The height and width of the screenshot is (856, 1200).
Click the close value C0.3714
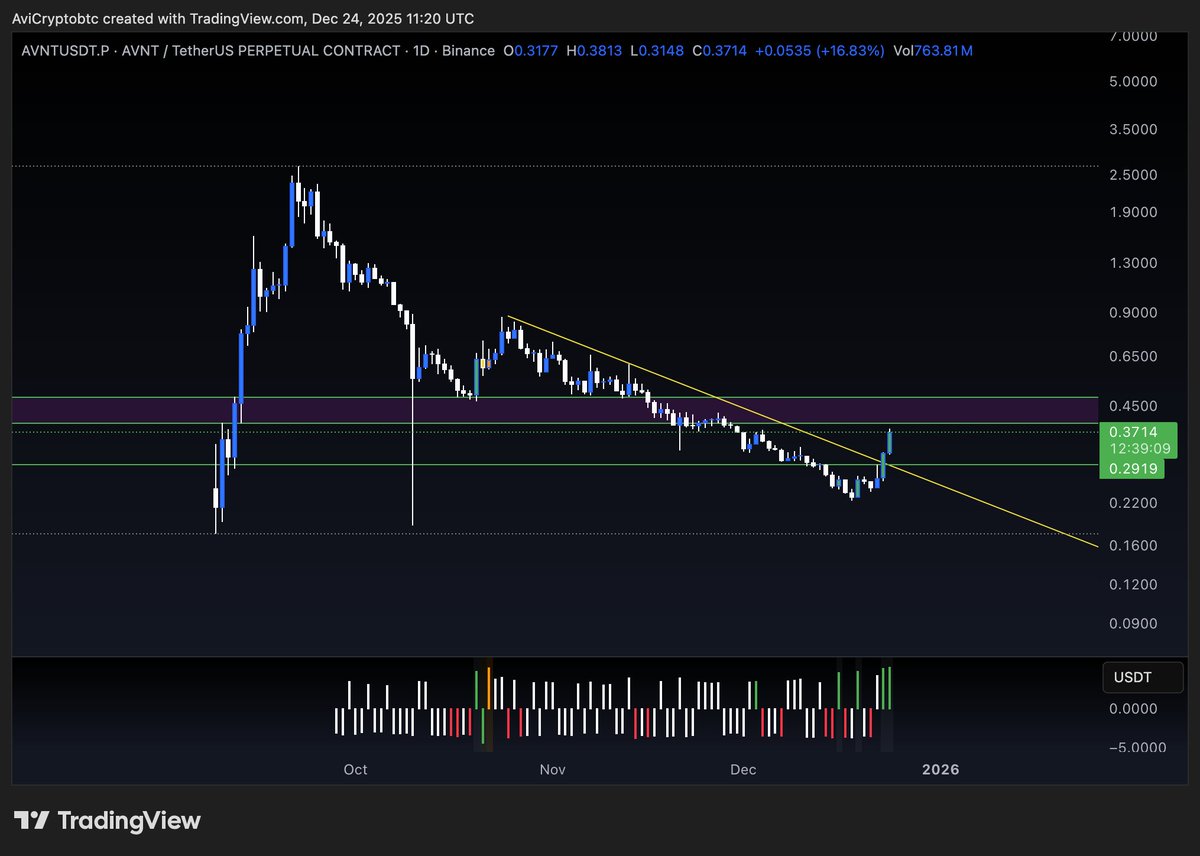tap(719, 50)
